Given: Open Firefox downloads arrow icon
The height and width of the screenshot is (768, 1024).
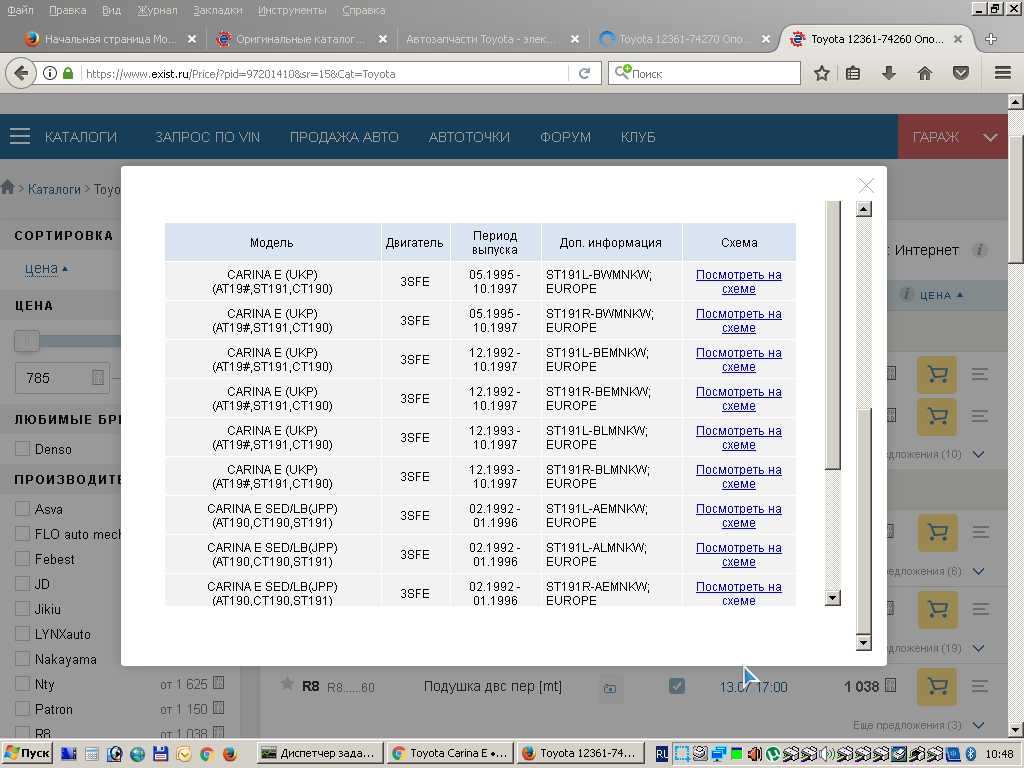Looking at the screenshot, I should point(888,73).
